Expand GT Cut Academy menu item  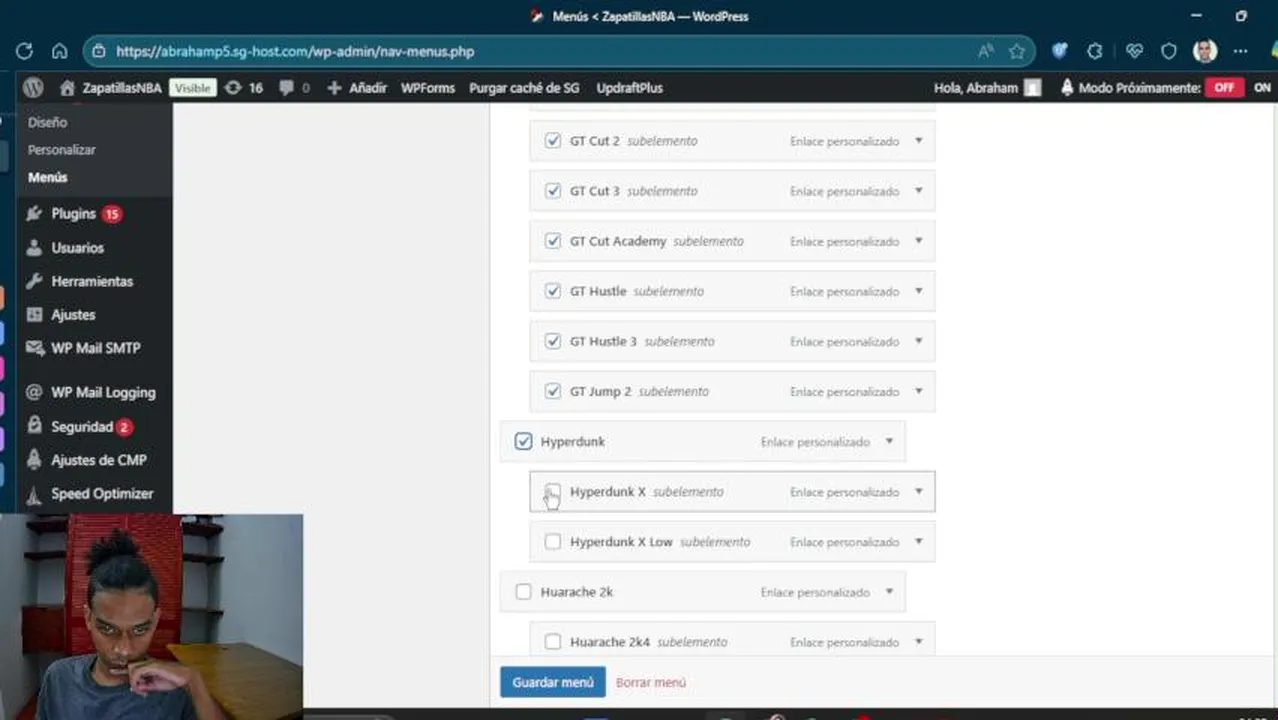919,241
